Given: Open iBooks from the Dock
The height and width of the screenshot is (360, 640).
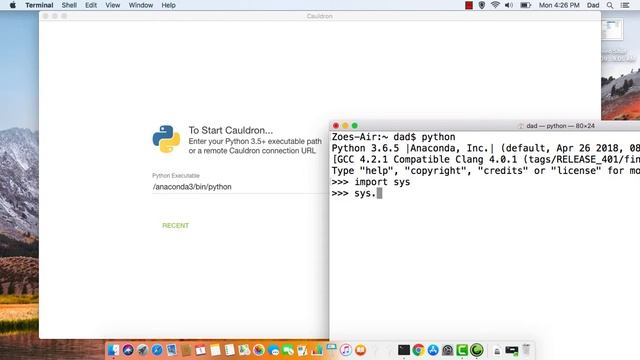Looking at the screenshot, I should click(x=360, y=350).
